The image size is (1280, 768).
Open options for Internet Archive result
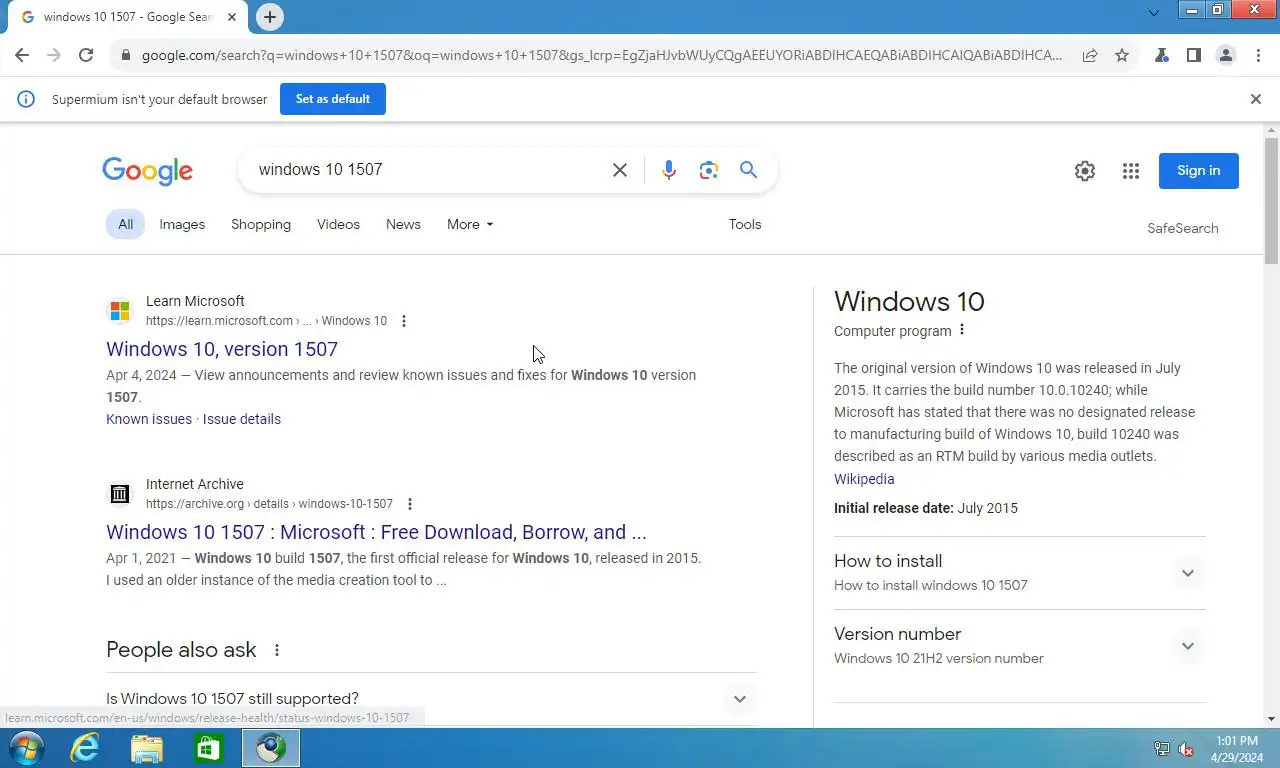click(410, 504)
